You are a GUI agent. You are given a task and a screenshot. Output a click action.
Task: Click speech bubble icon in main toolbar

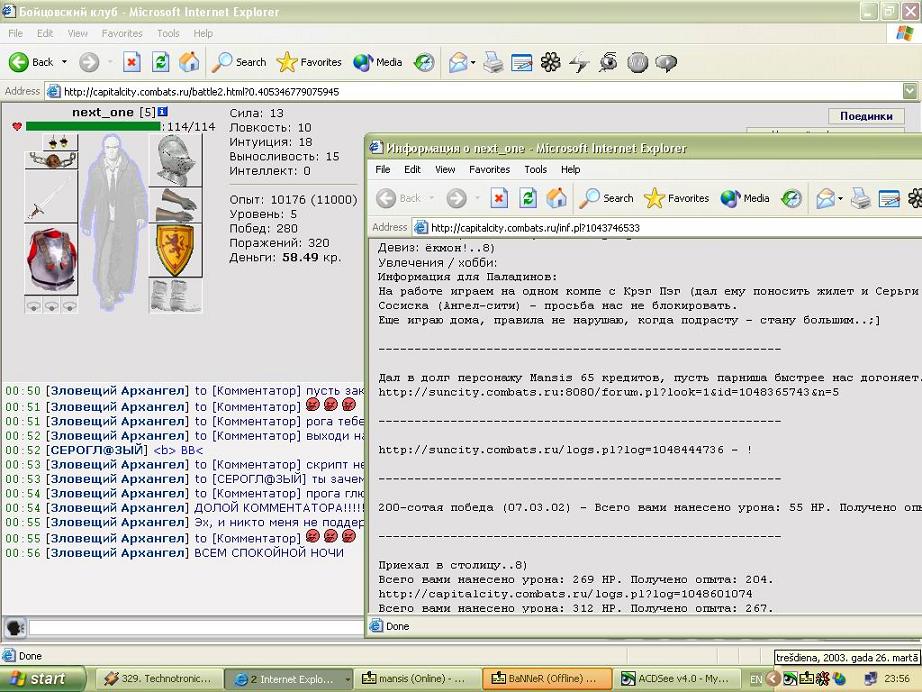[x=666, y=62]
